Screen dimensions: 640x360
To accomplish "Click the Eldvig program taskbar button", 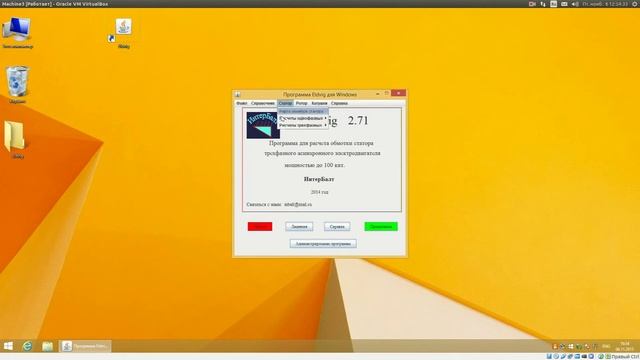I will pyautogui.click(x=85, y=346).
